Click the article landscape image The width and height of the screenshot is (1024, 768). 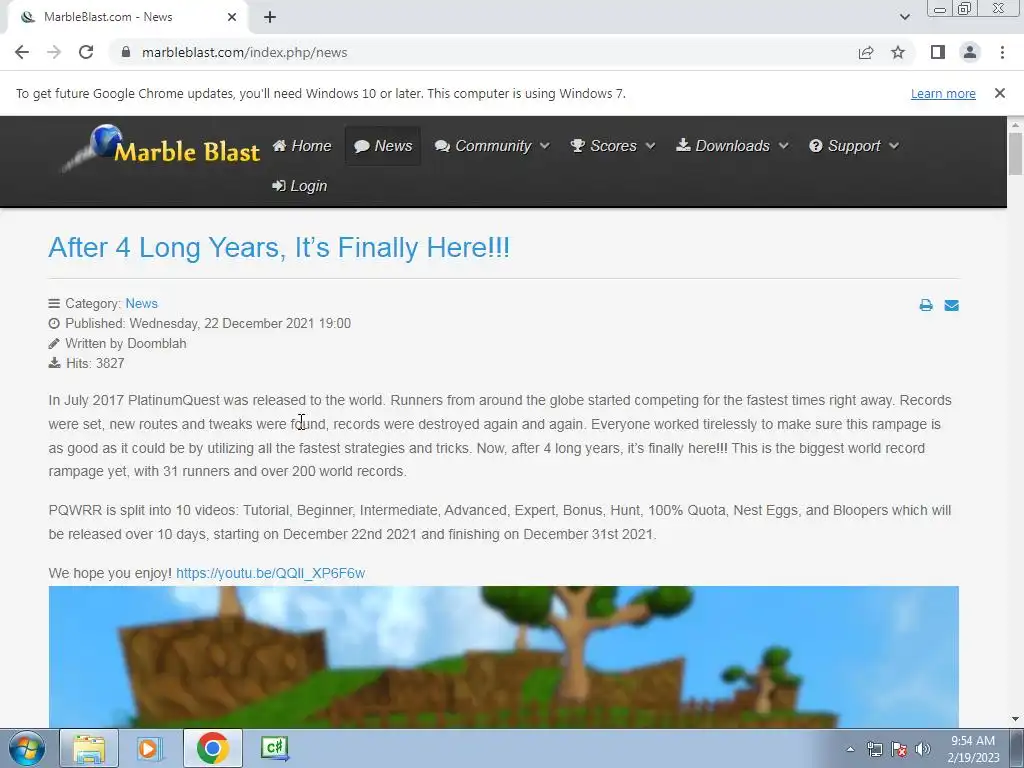(x=504, y=657)
